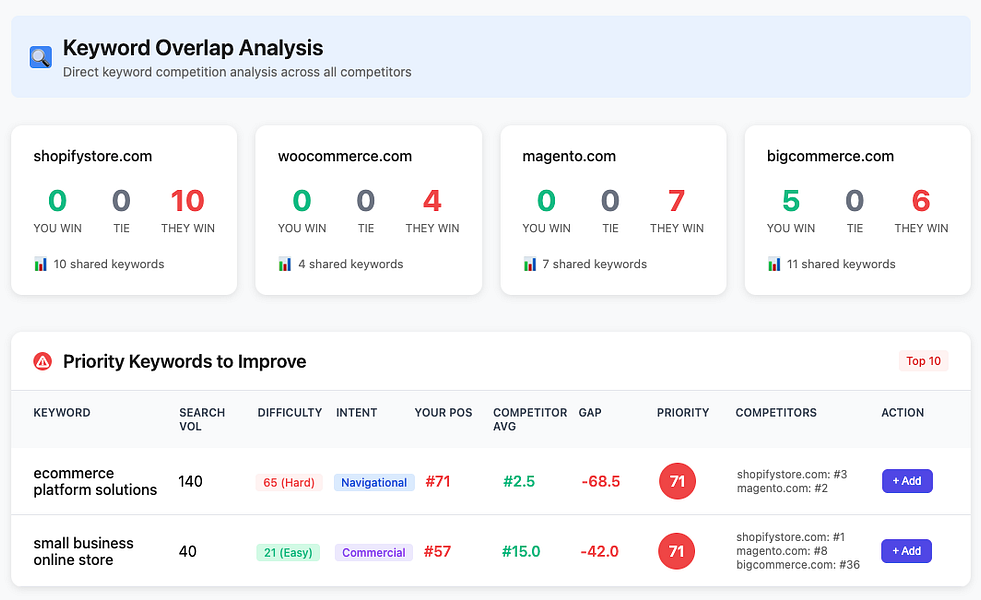Click the 65 (Hard) difficulty badge

[x=288, y=481]
